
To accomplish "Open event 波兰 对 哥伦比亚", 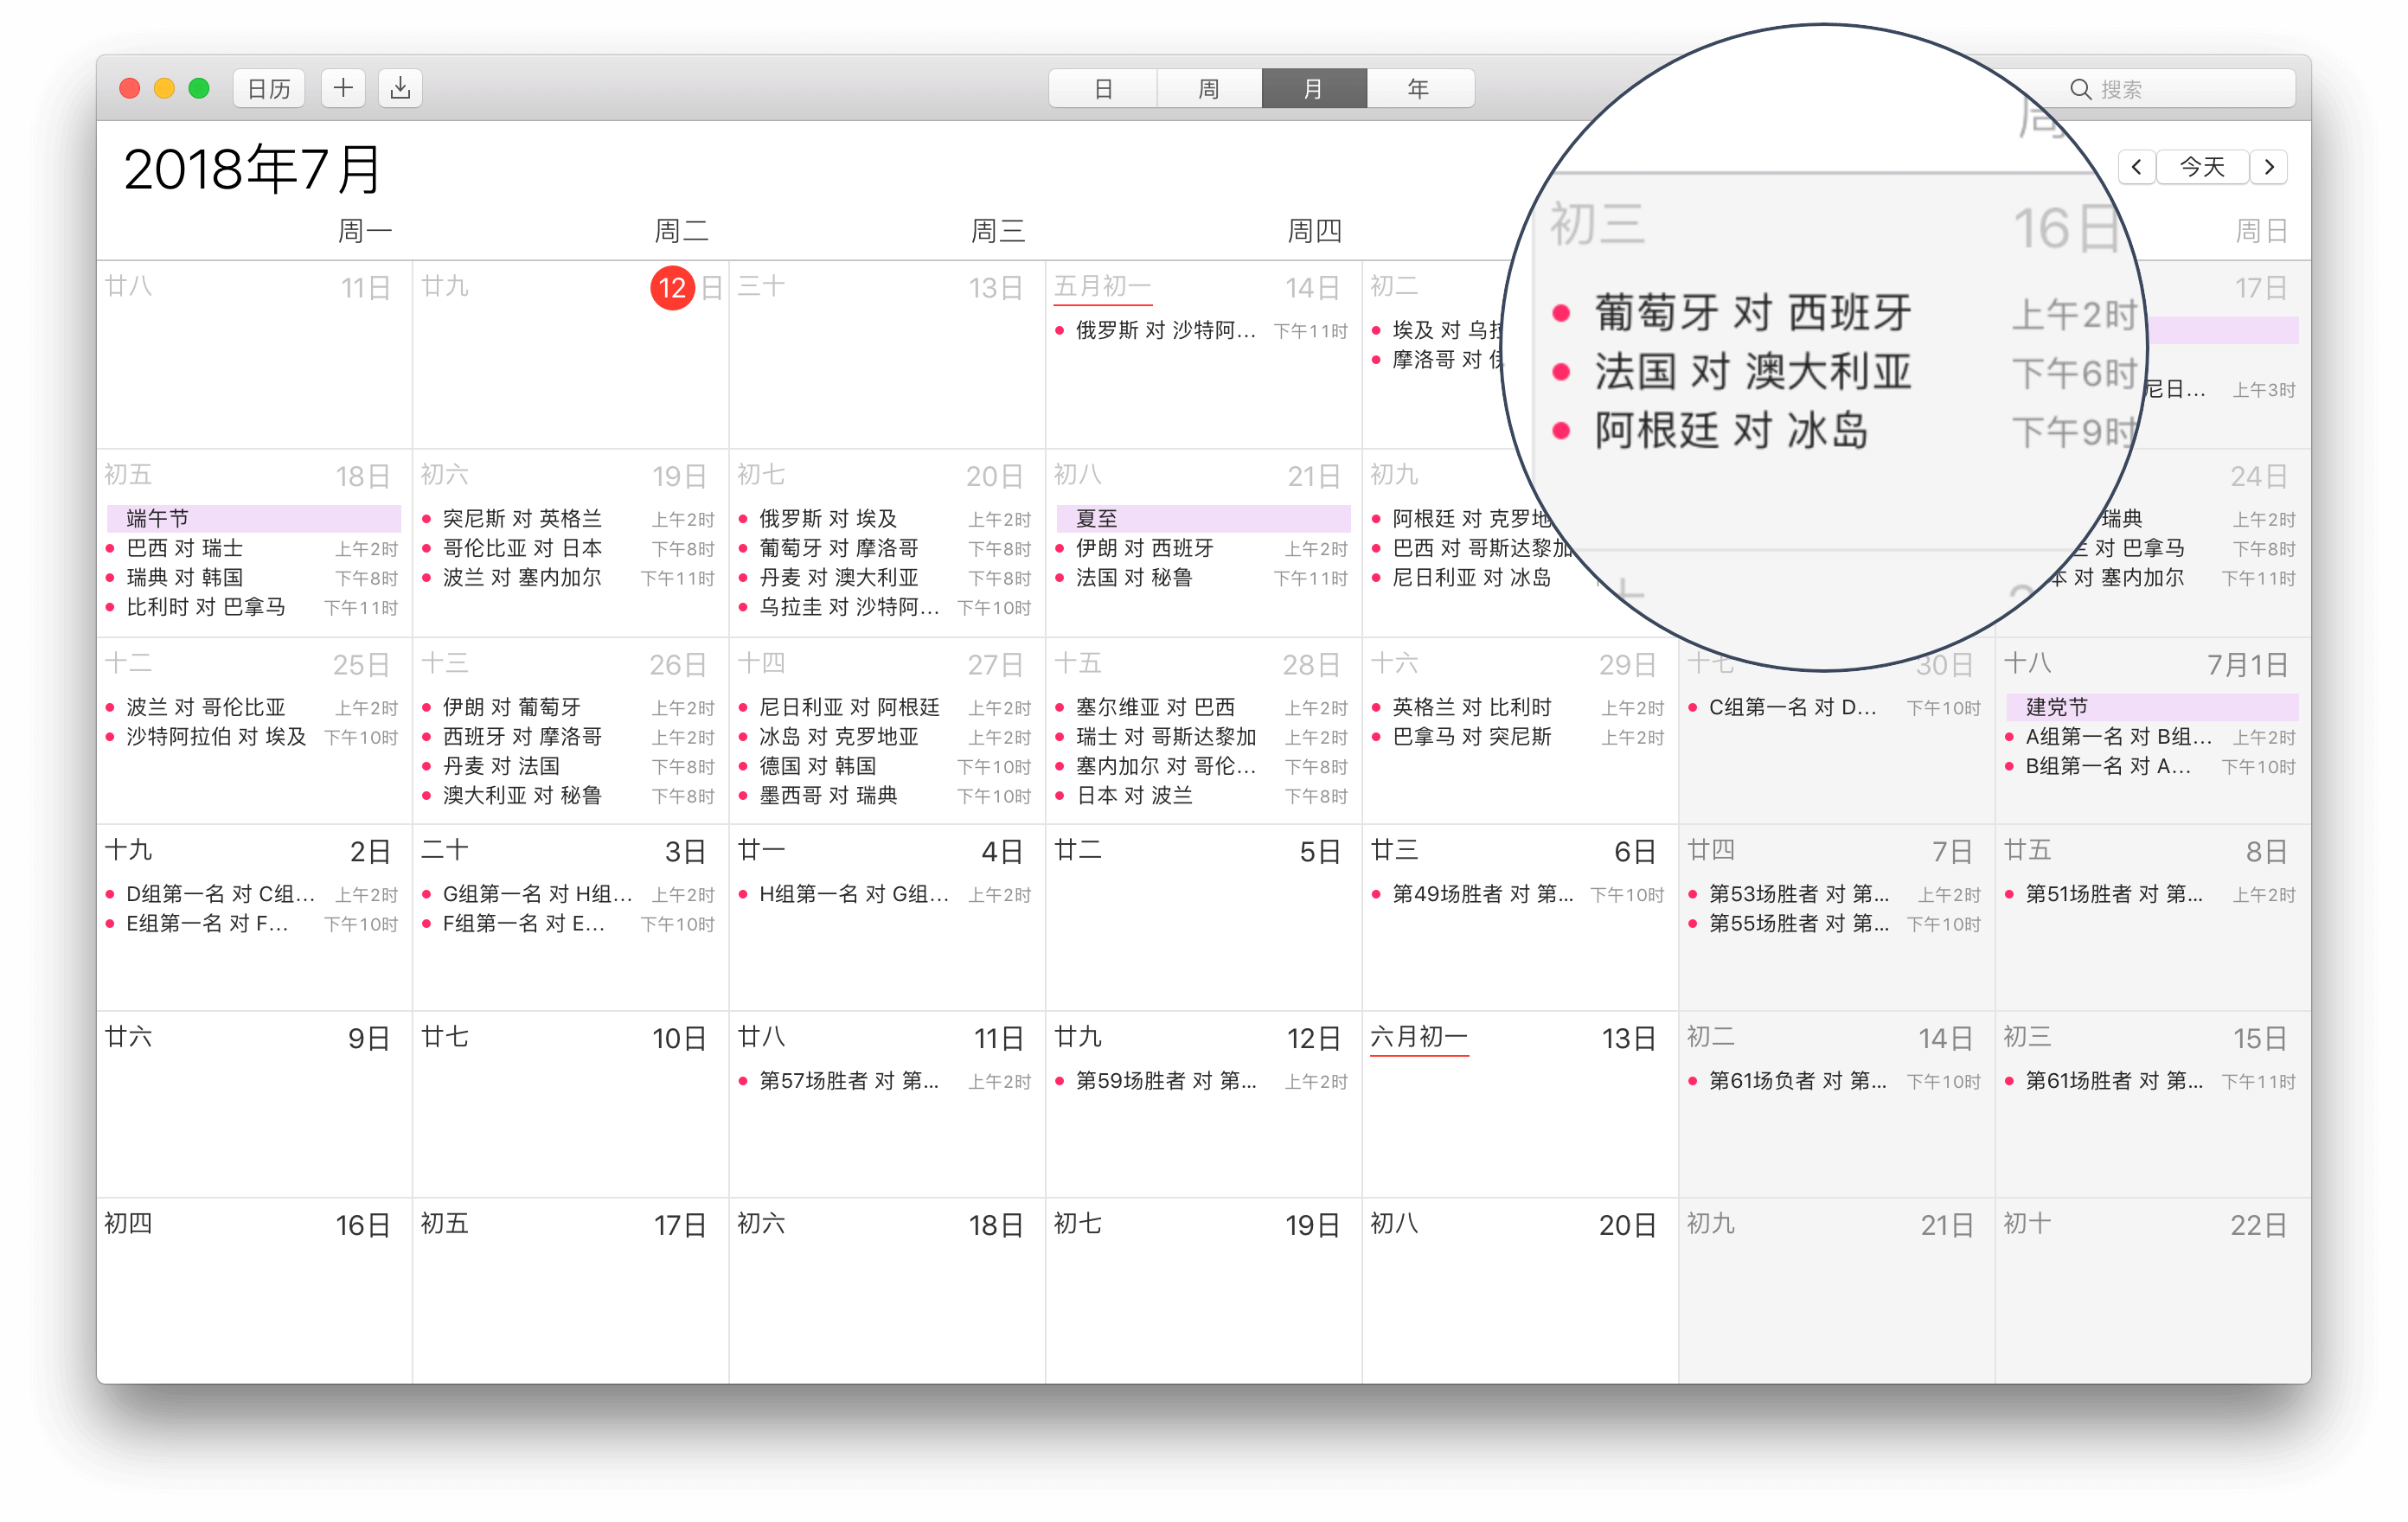I will (x=252, y=707).
